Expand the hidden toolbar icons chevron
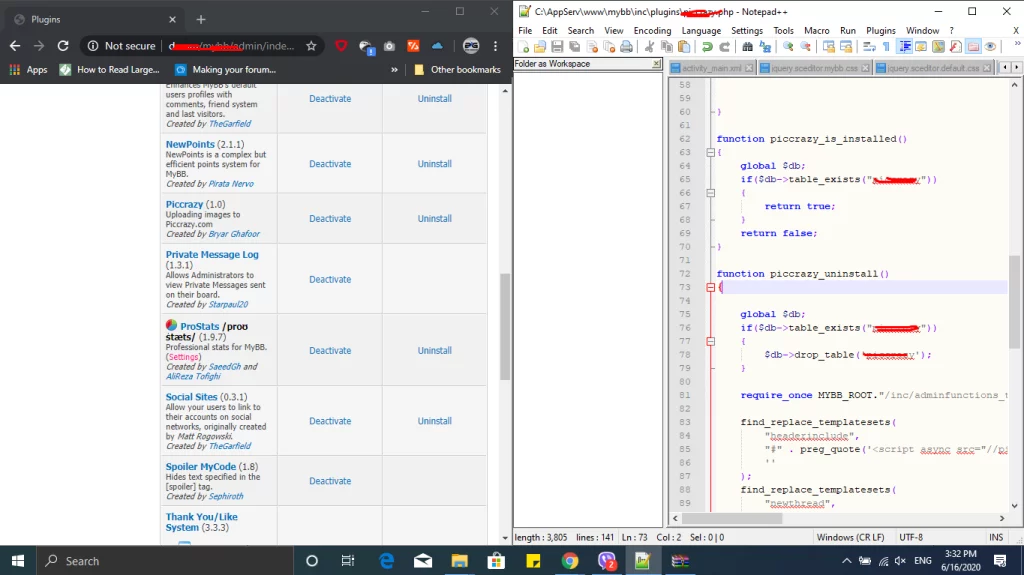The image size is (1024, 575). [1017, 44]
